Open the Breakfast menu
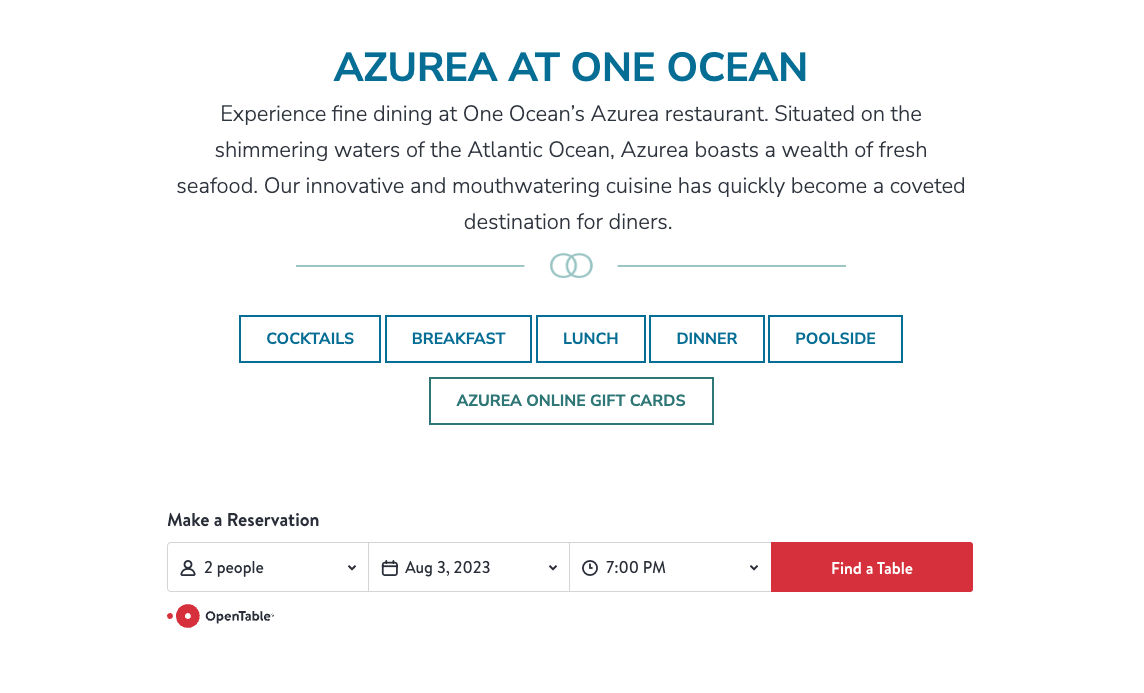Image resolution: width=1144 pixels, height=693 pixels. tap(459, 339)
